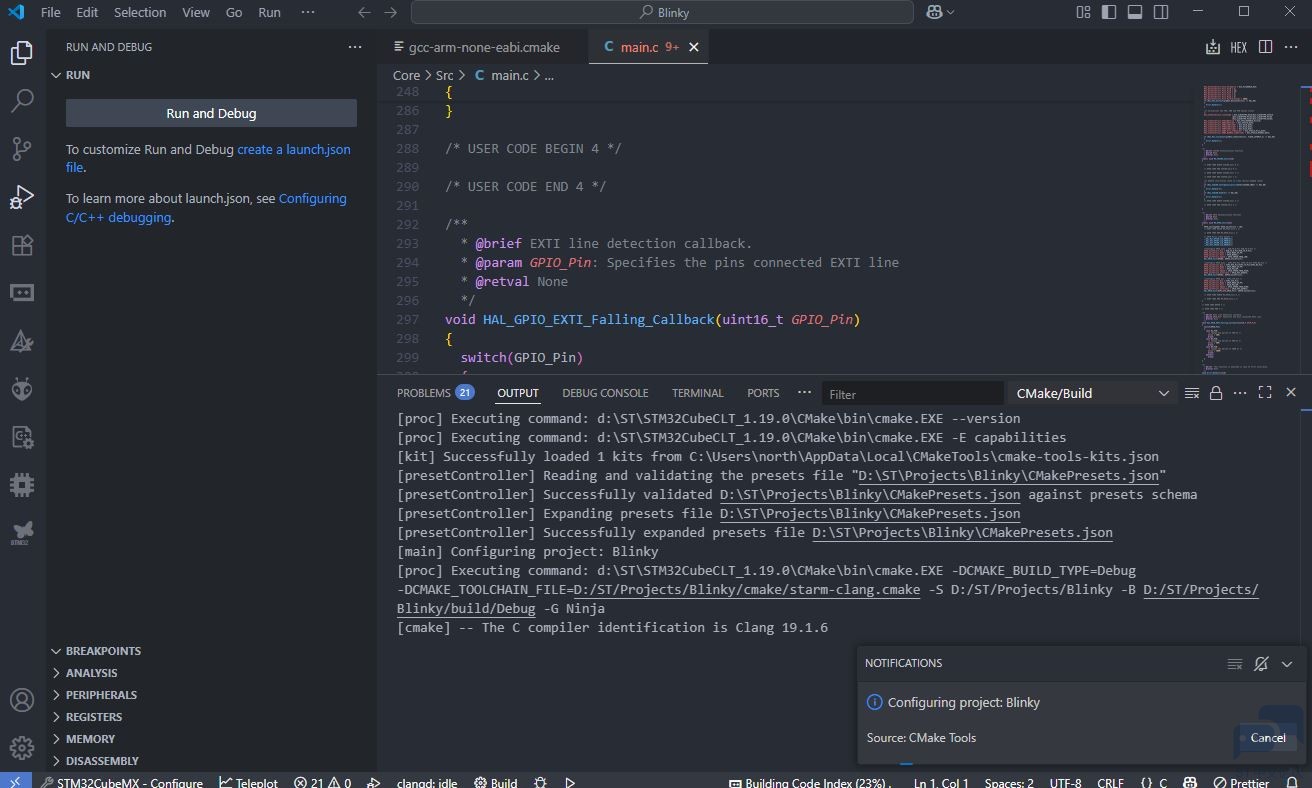Toggle the Secondary Side Bar
The height and width of the screenshot is (788, 1312).
tap(1161, 12)
